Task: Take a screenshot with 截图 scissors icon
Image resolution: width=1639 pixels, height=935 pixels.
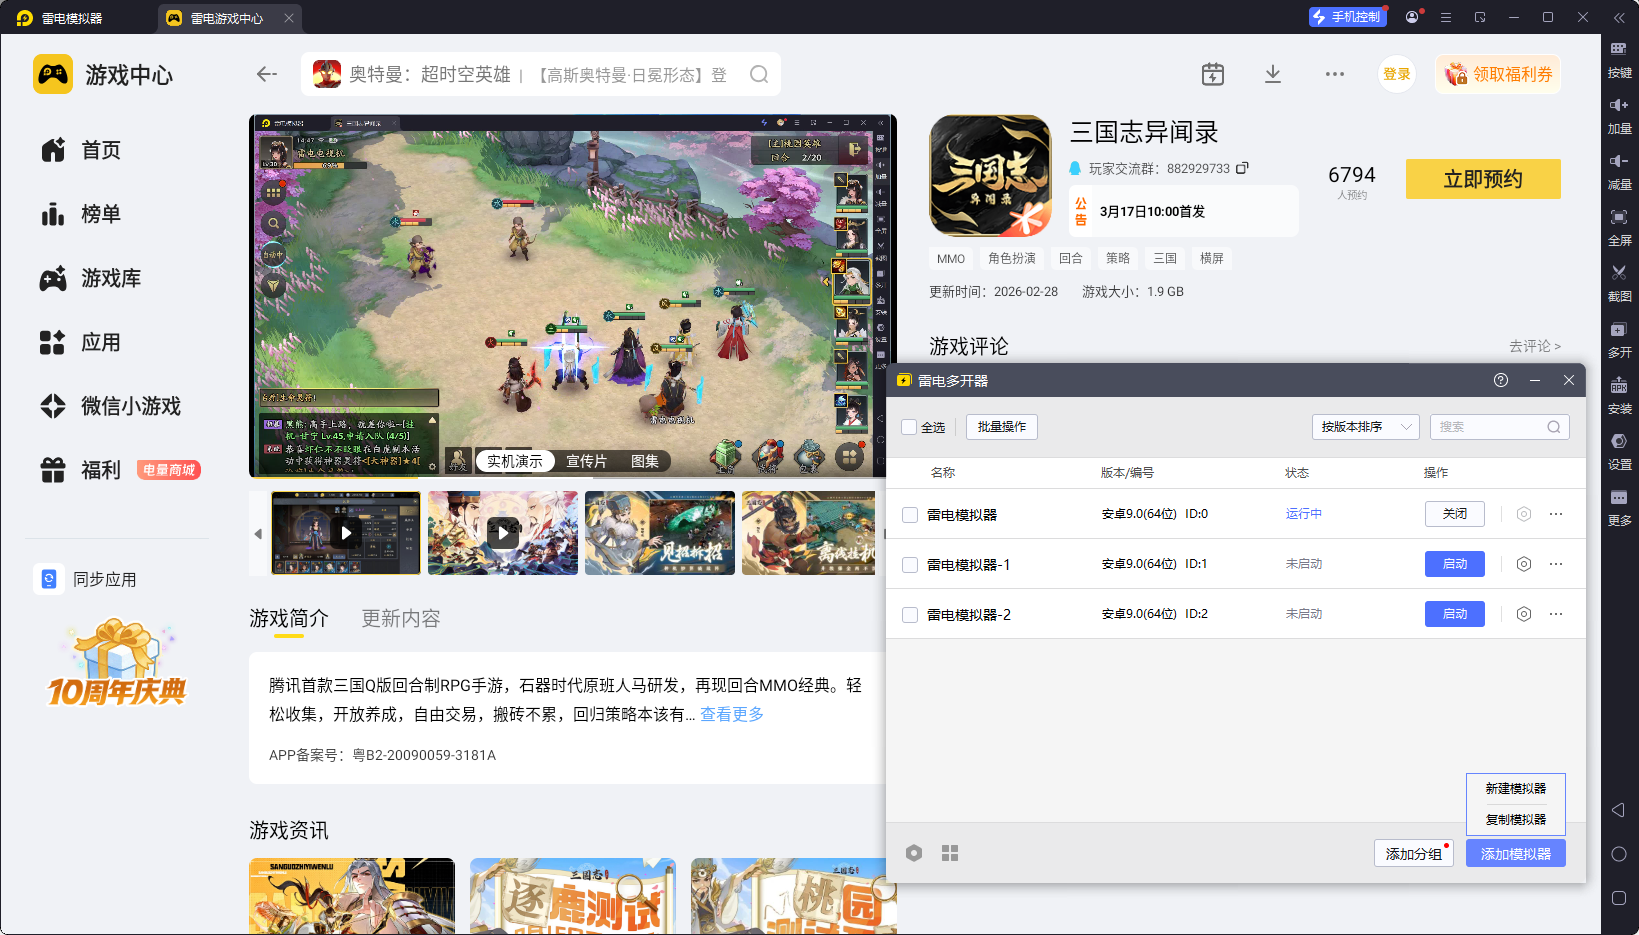Action: click(1619, 284)
